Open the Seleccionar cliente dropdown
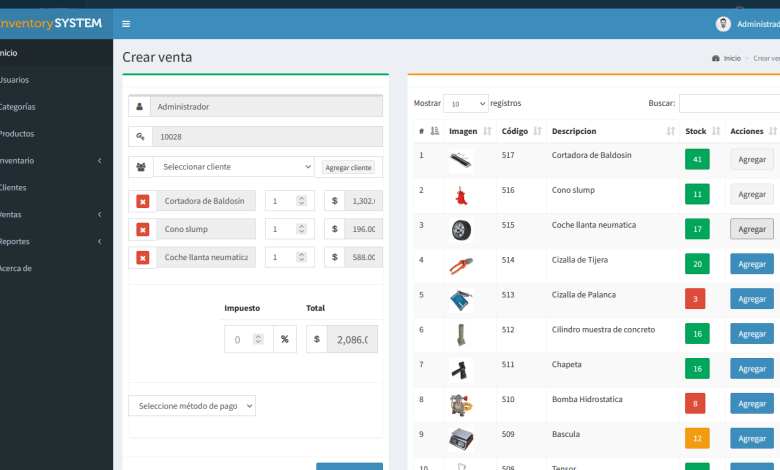780x470 pixels. click(233, 167)
